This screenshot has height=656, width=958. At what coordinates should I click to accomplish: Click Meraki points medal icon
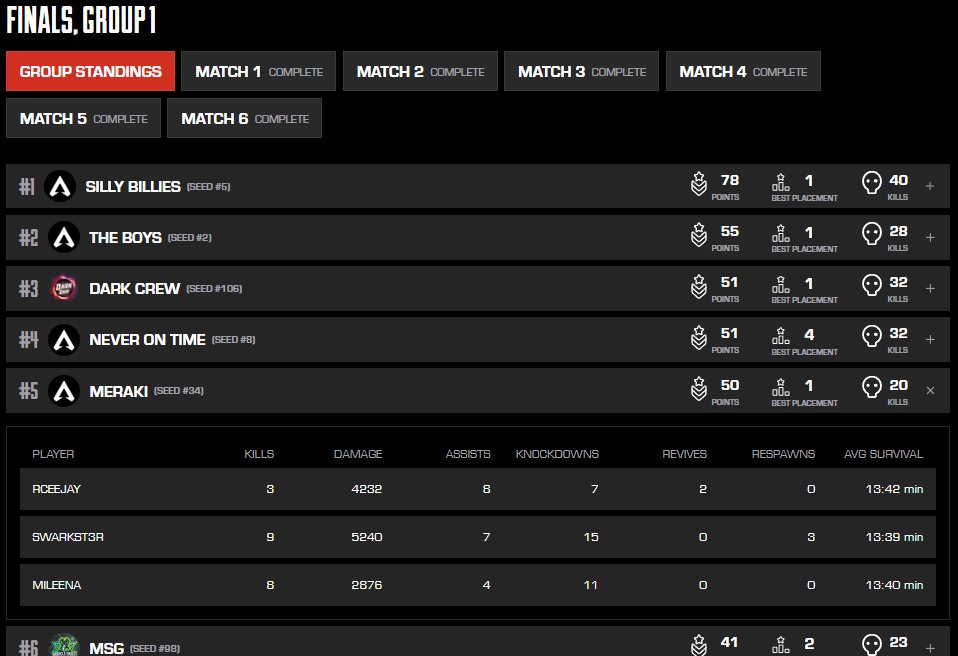pos(698,388)
